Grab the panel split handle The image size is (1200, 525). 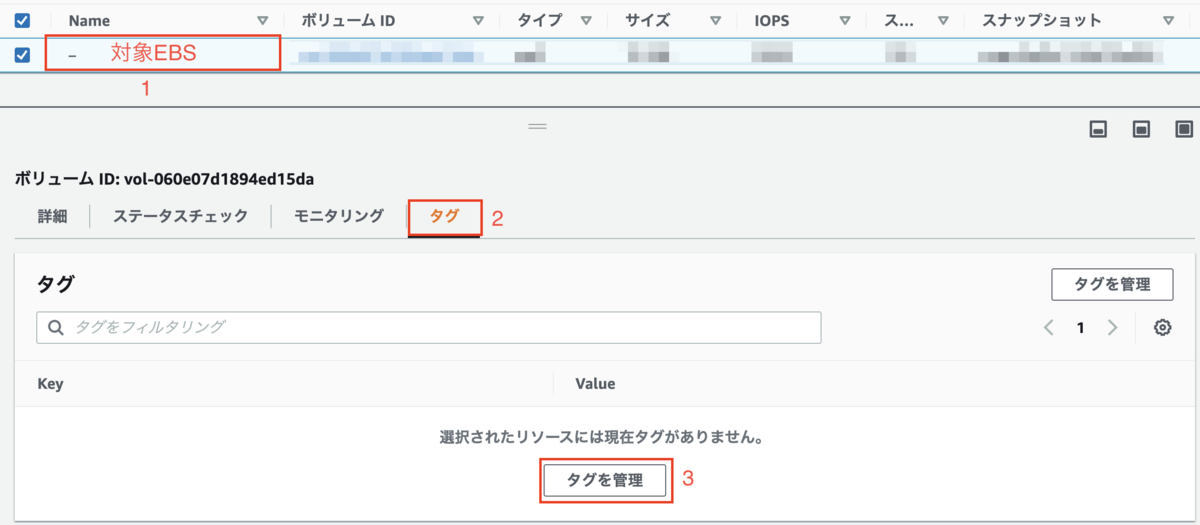click(537, 127)
